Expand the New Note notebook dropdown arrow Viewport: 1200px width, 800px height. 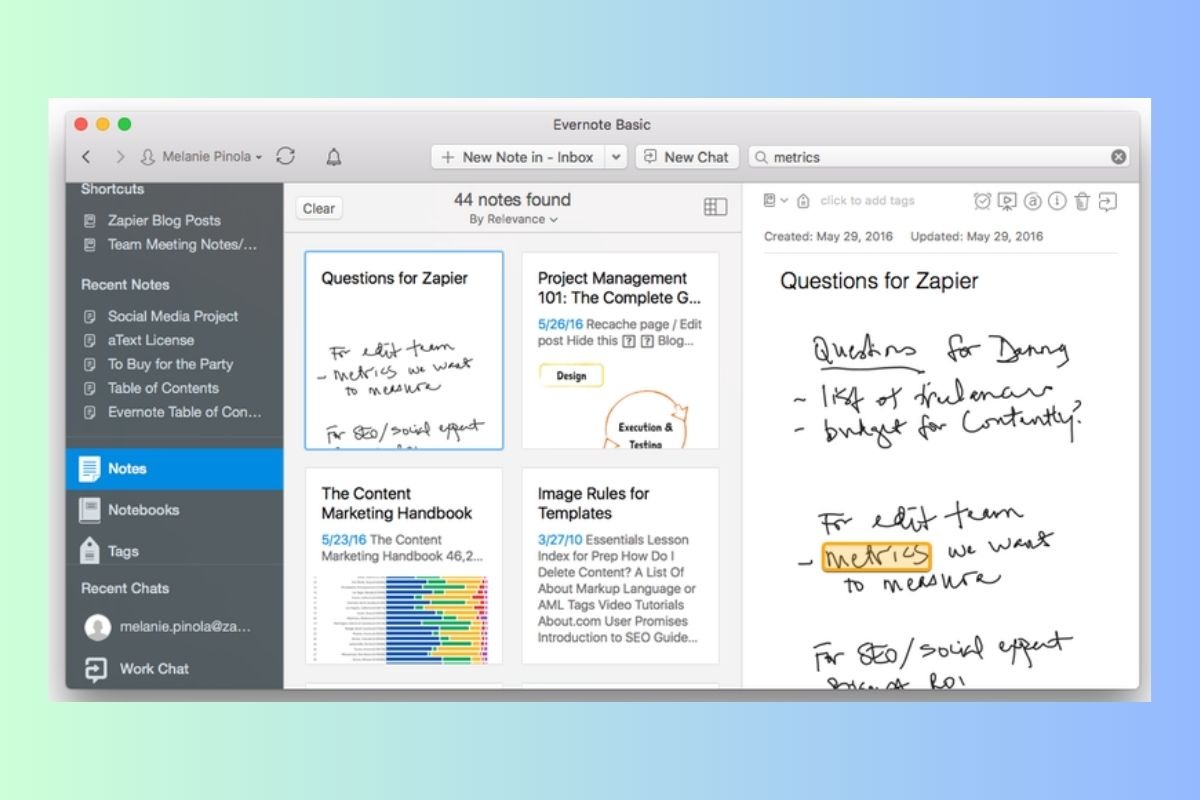616,157
